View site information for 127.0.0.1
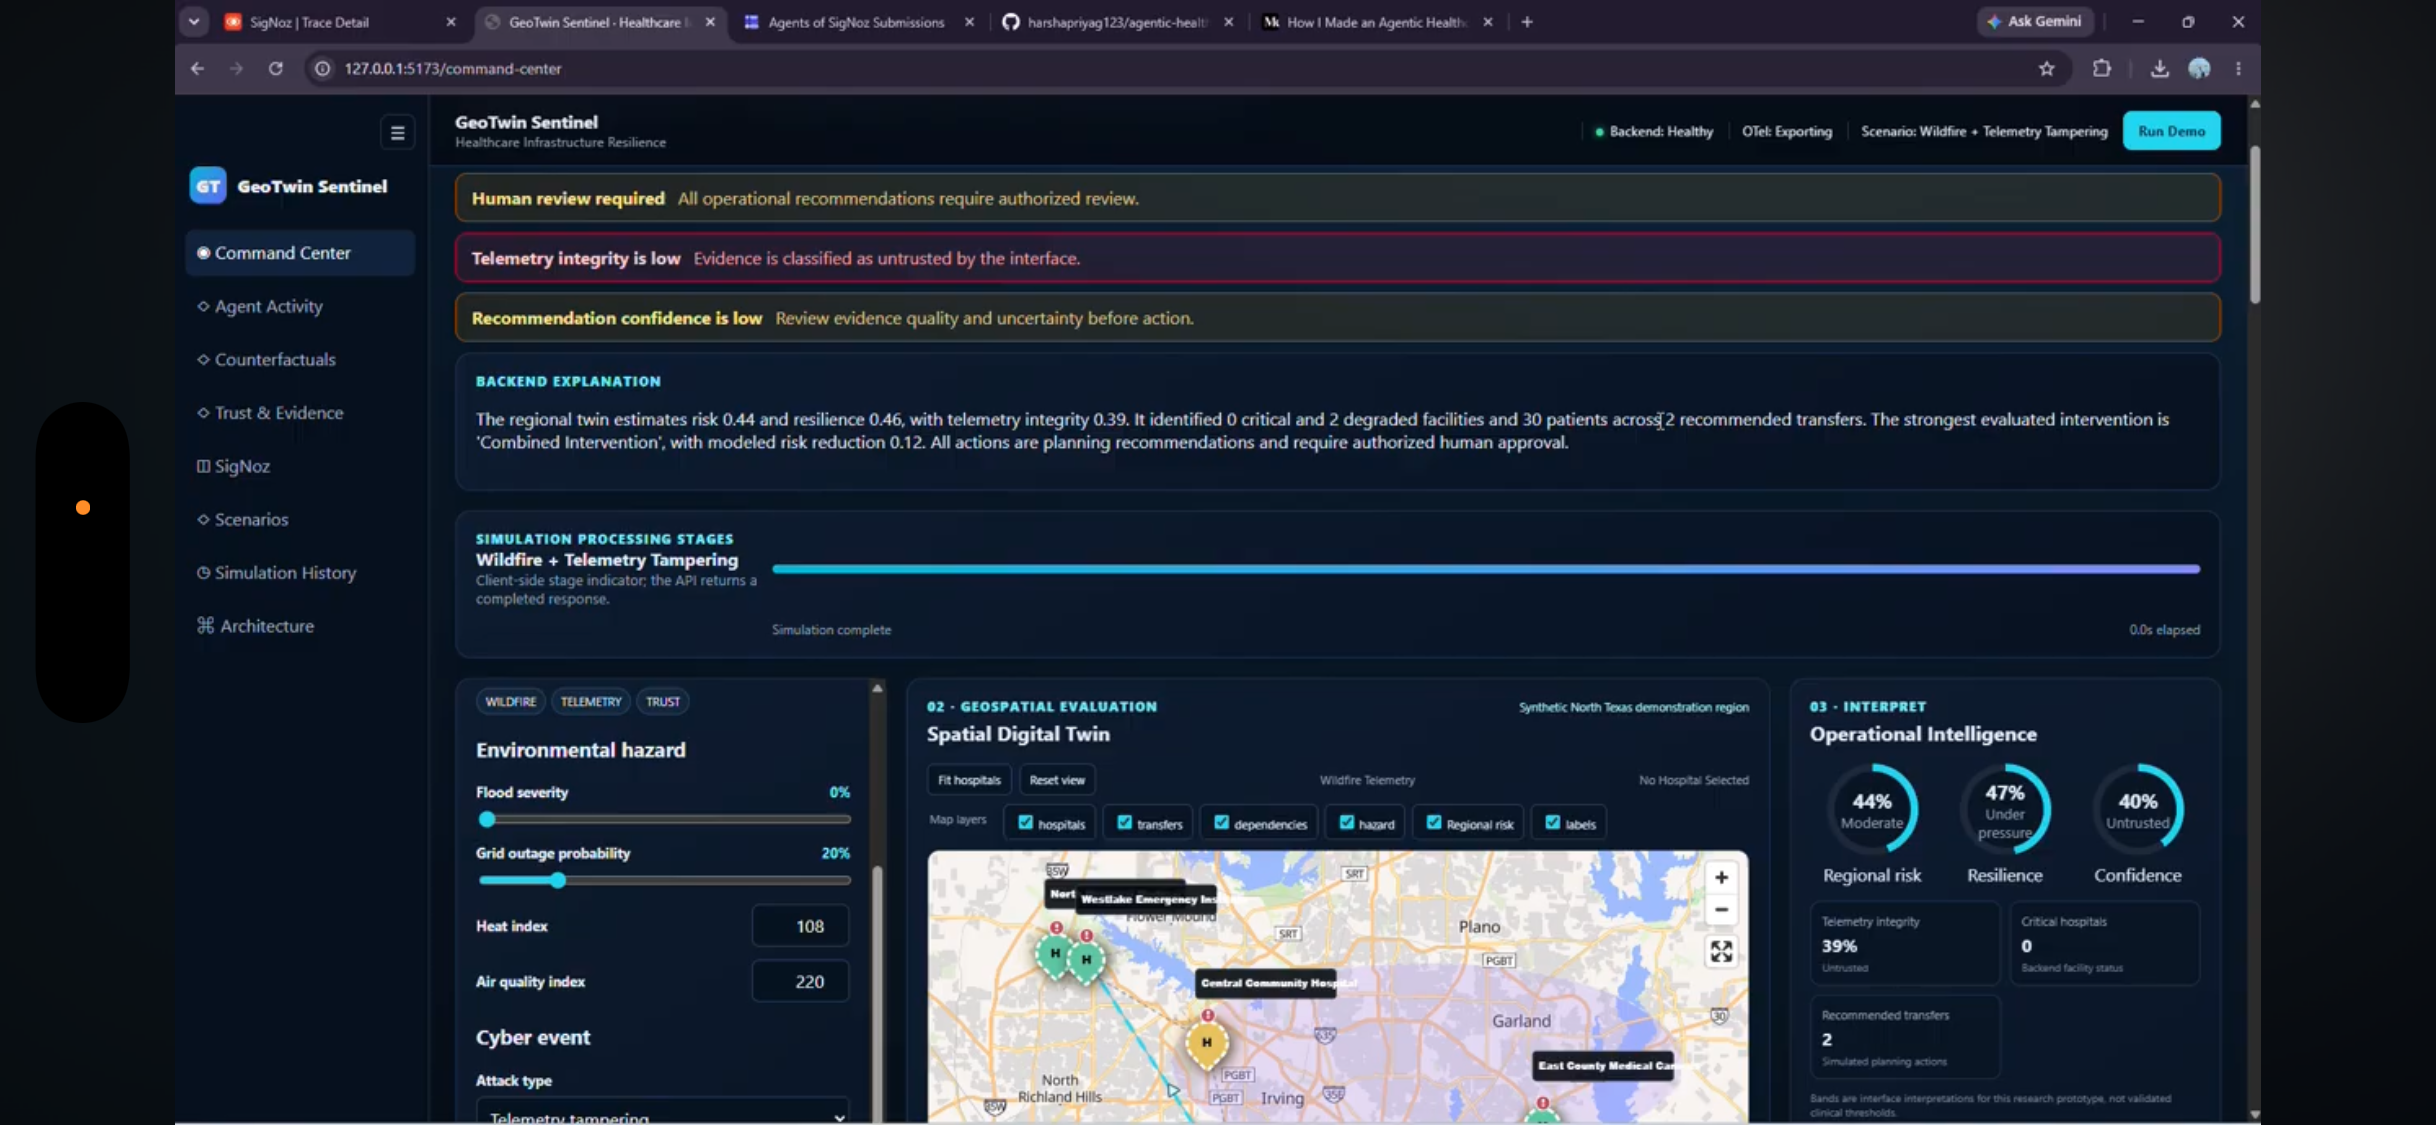Image resolution: width=2436 pixels, height=1125 pixels. coord(322,68)
